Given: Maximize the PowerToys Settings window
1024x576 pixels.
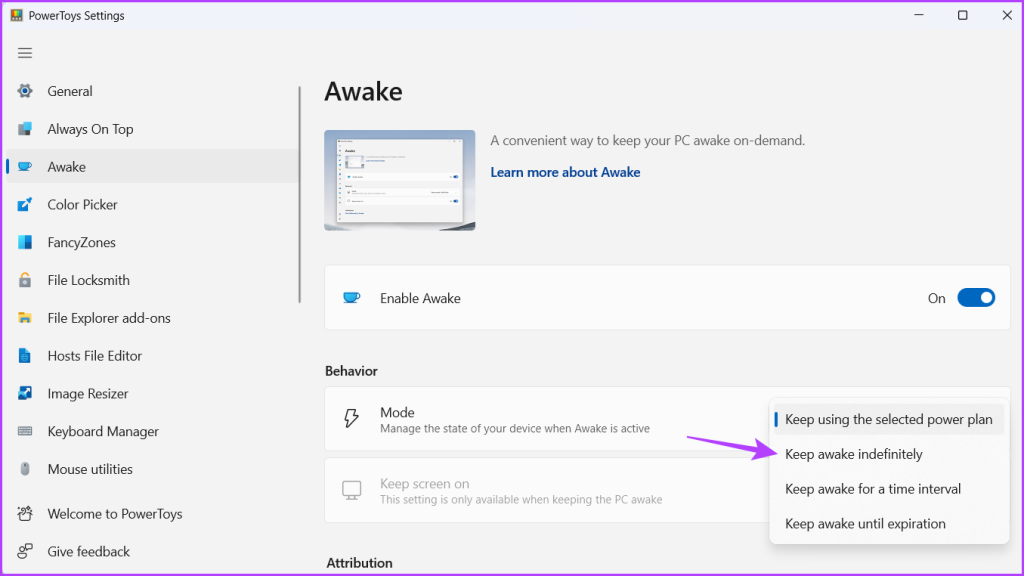Looking at the screenshot, I should (x=963, y=15).
